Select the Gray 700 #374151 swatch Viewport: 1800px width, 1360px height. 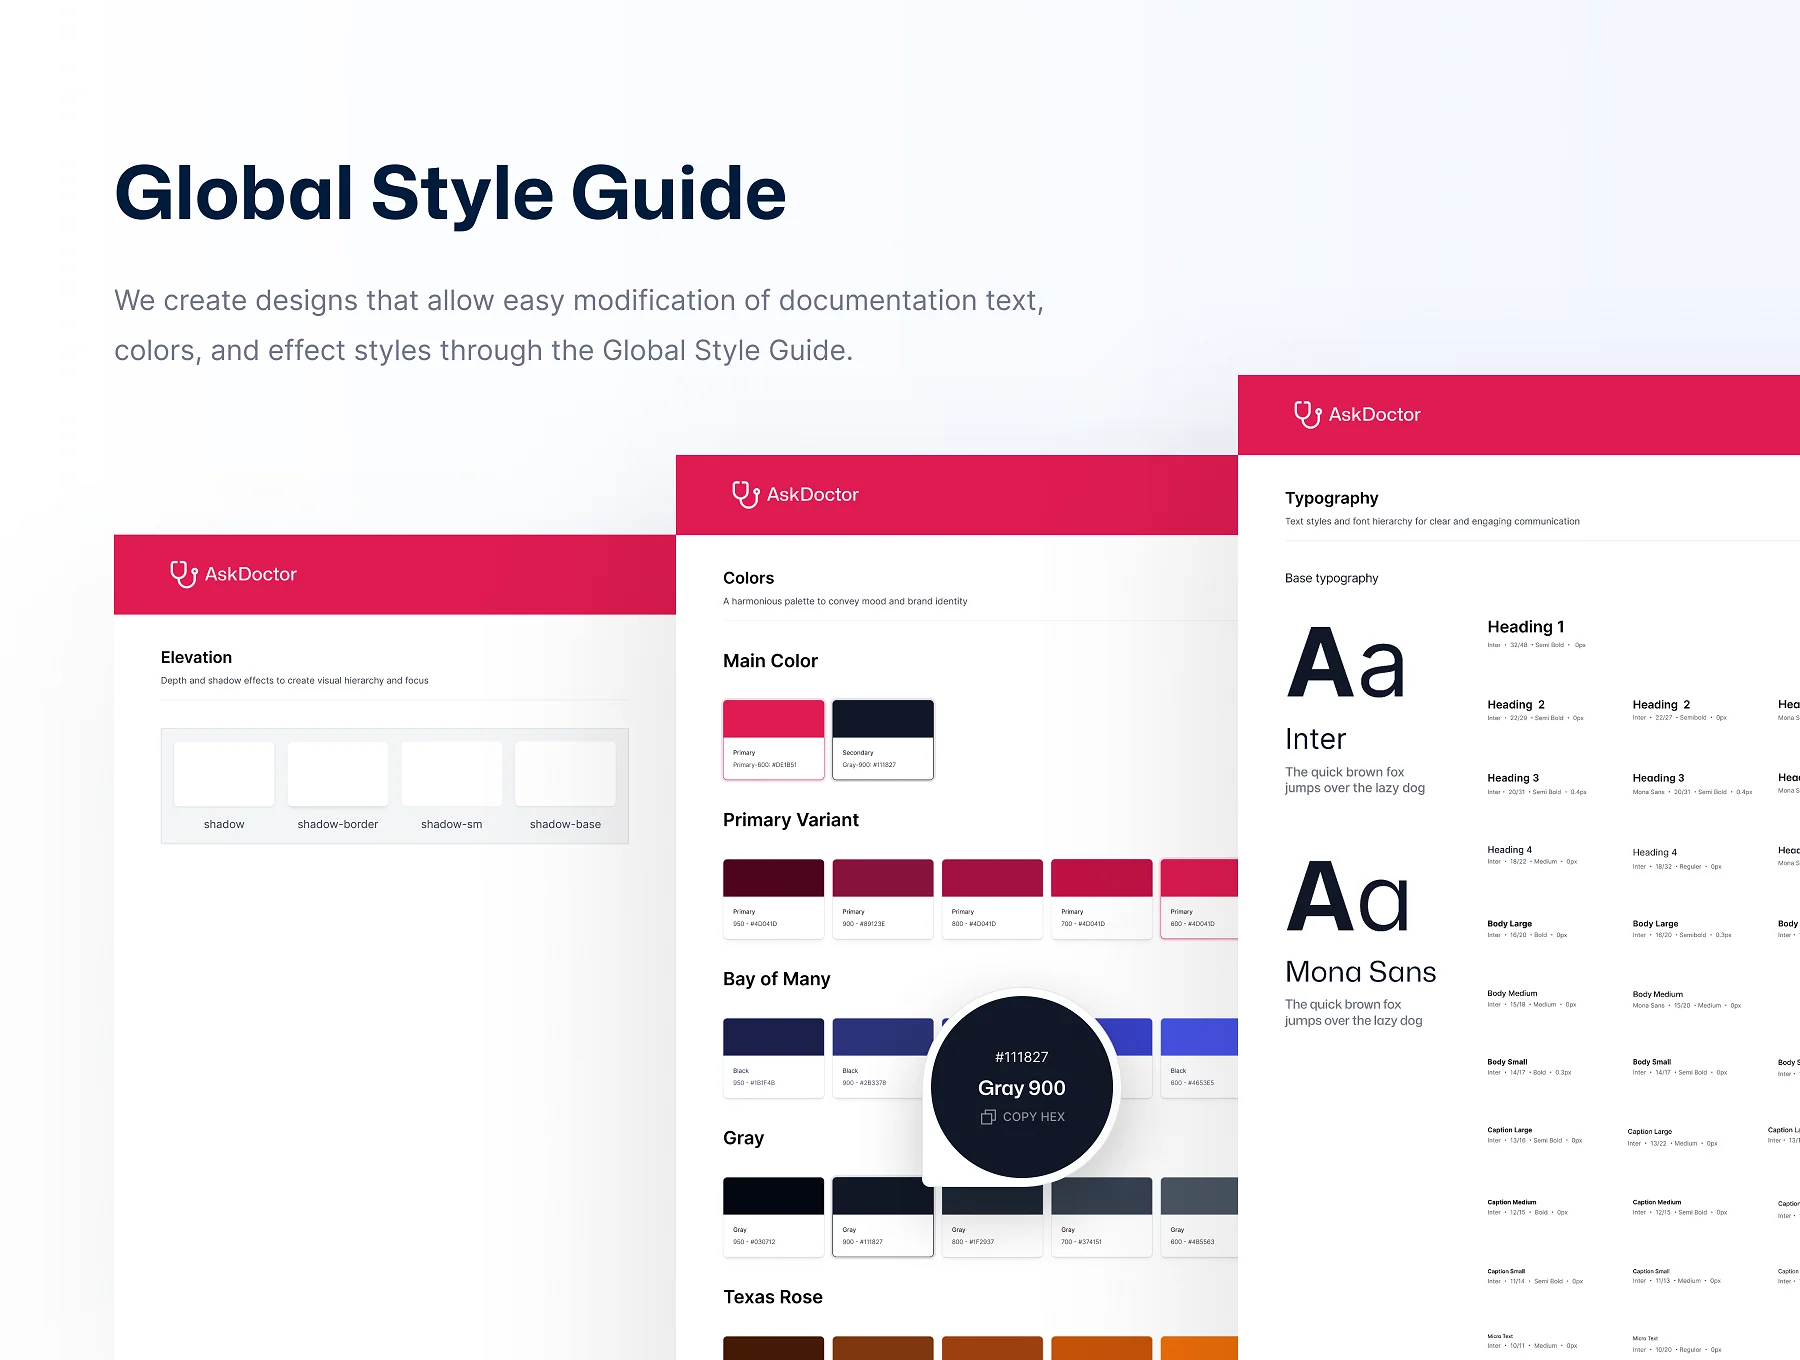pyautogui.click(x=1102, y=1217)
